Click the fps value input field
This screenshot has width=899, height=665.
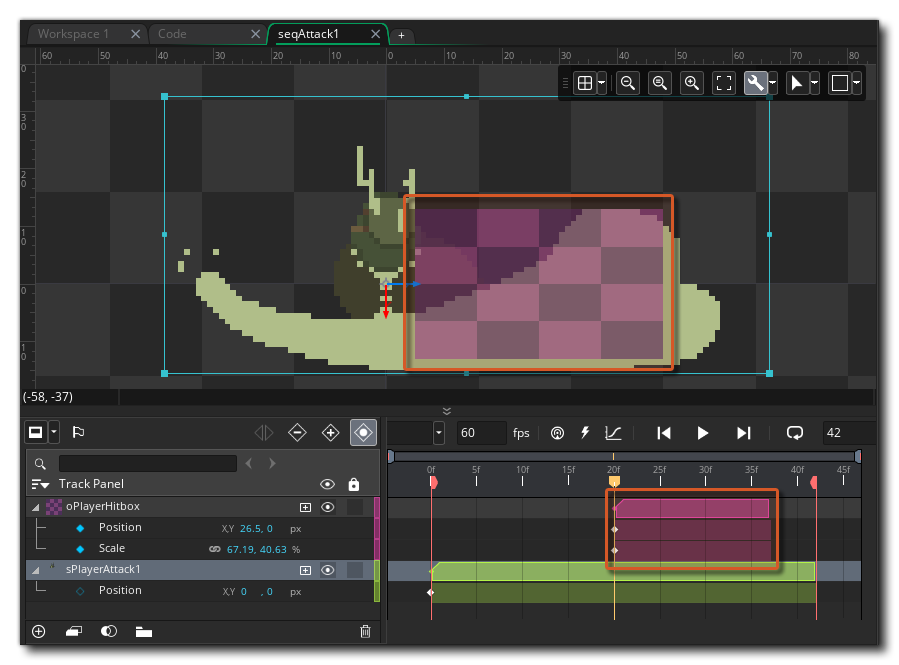(481, 433)
